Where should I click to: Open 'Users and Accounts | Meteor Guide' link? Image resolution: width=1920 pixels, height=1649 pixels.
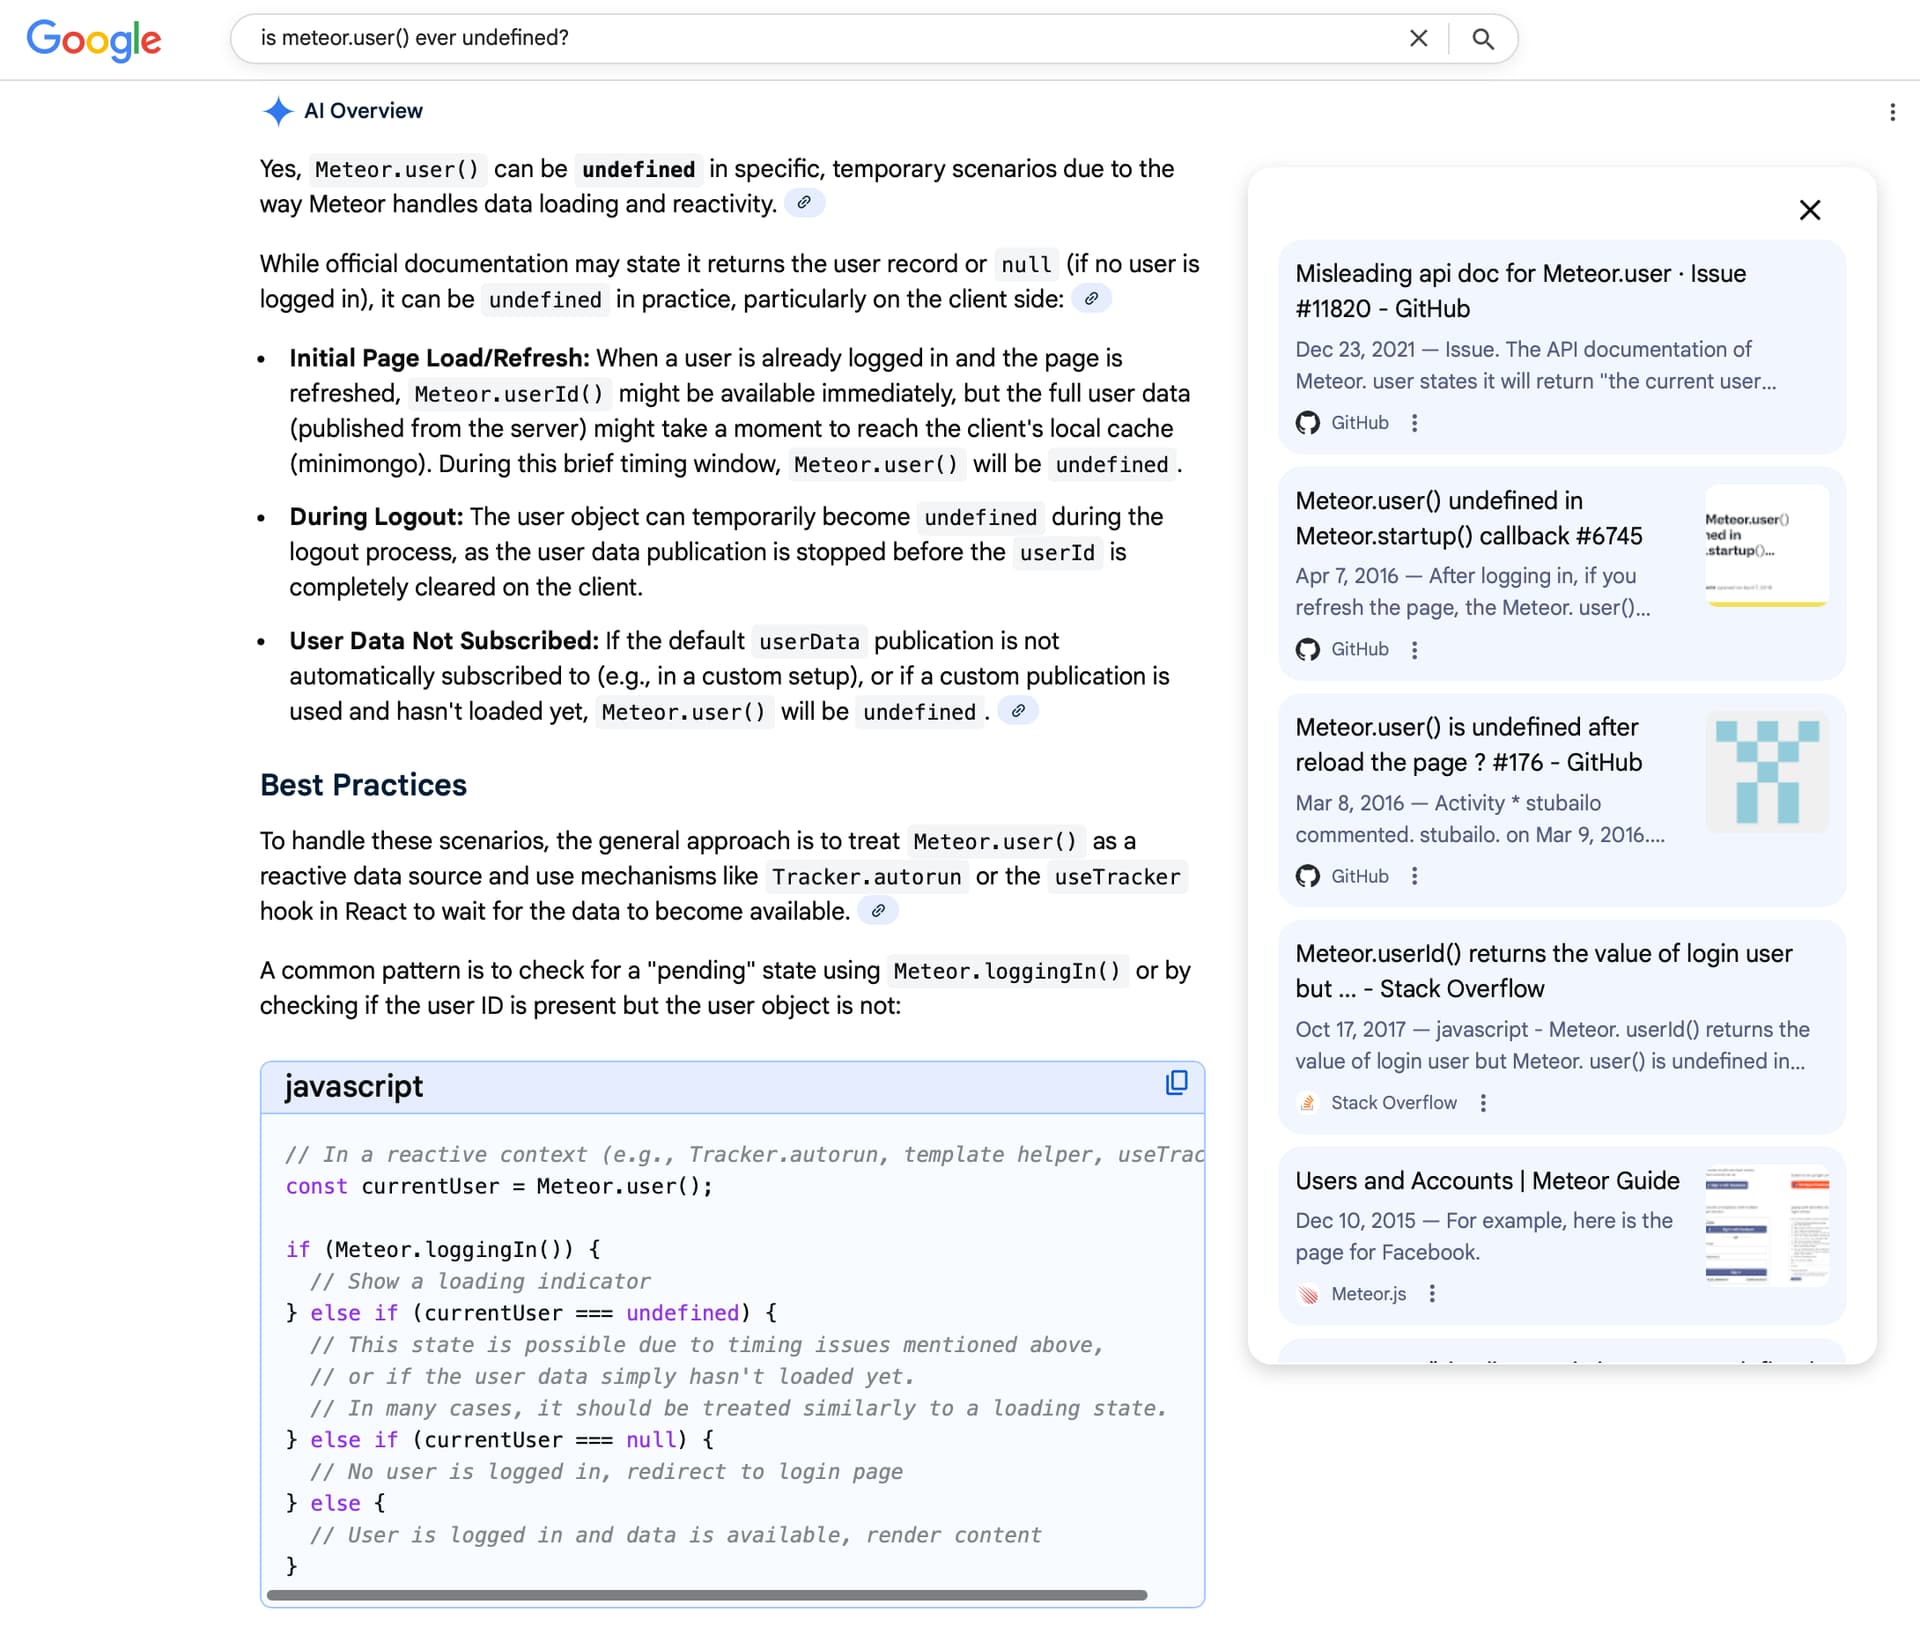[x=1486, y=1181]
